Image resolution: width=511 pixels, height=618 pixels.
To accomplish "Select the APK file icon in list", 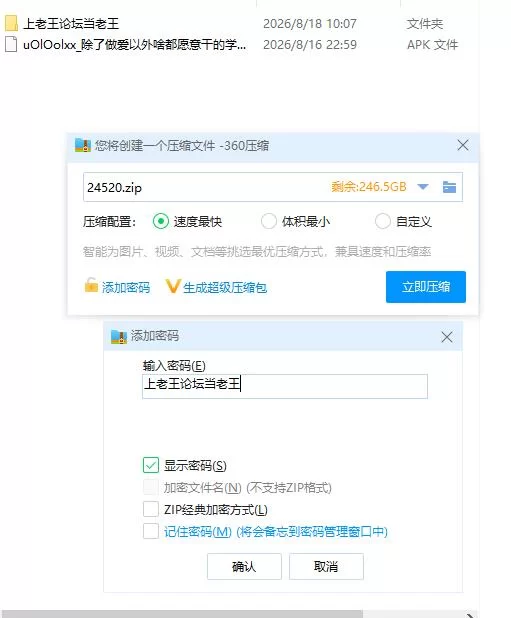I will [11, 44].
